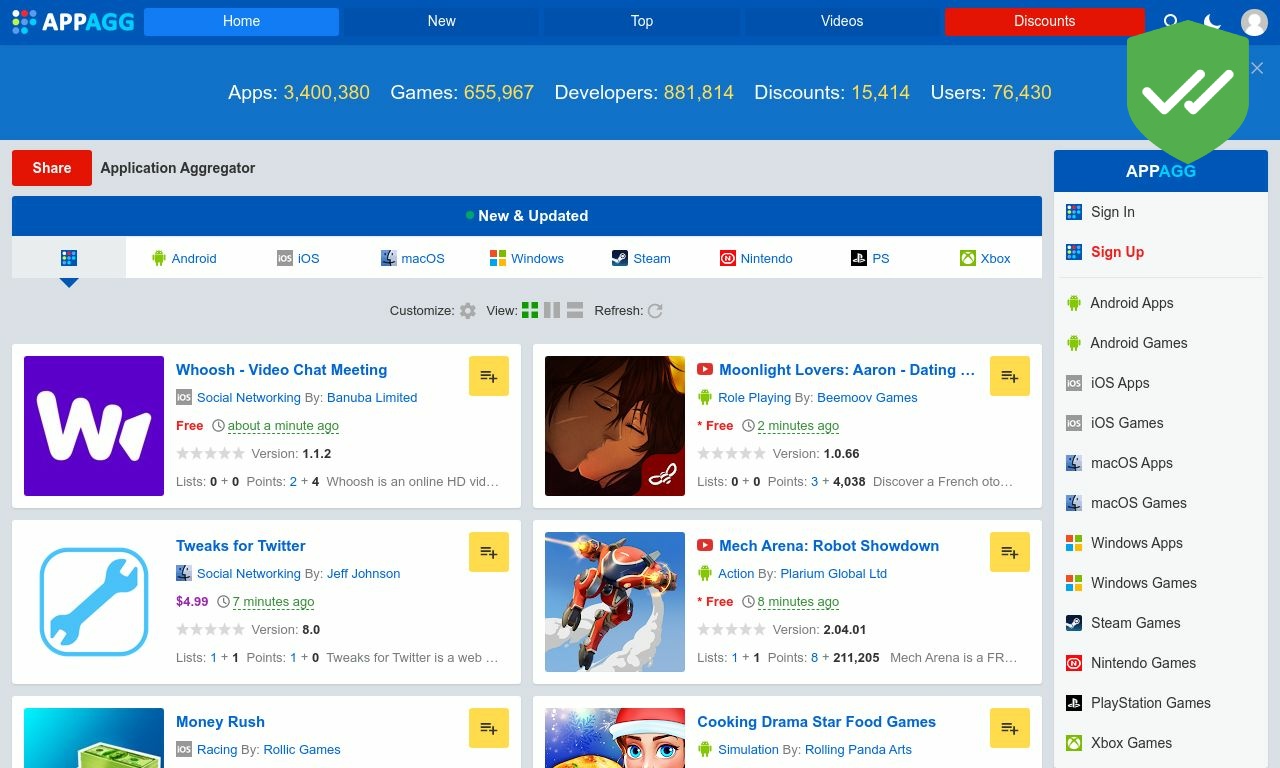Screen dimensions: 1280x768
Task: Open the Tweaks for Twitter thumbnail
Action: [94, 602]
